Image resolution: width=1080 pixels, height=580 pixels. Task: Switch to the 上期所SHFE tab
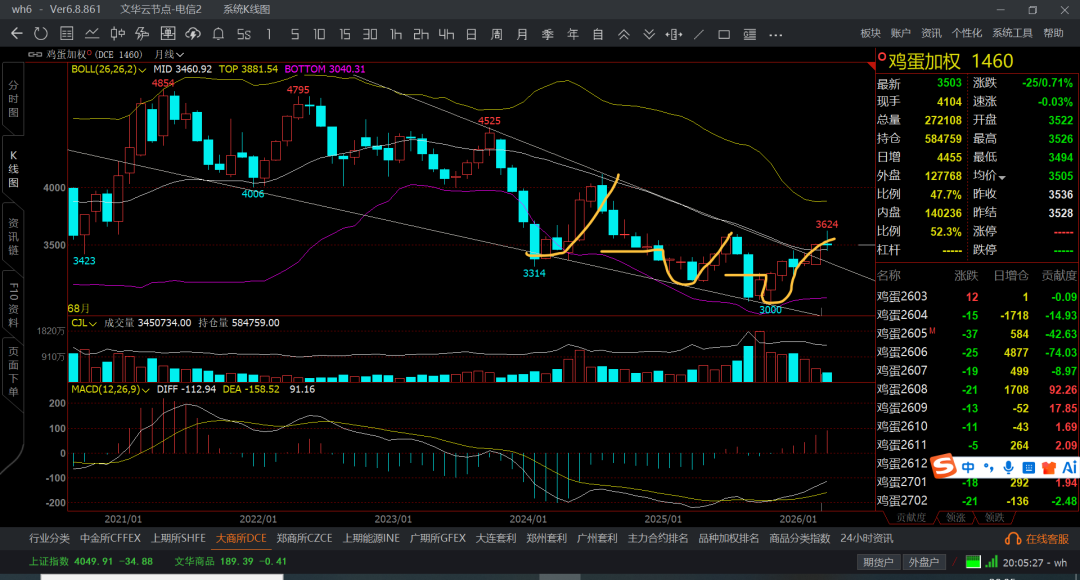pyautogui.click(x=178, y=538)
